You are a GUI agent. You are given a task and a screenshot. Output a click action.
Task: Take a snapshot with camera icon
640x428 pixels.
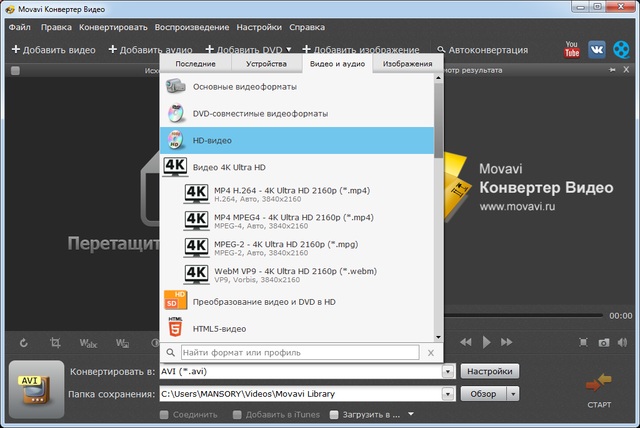coord(603,342)
